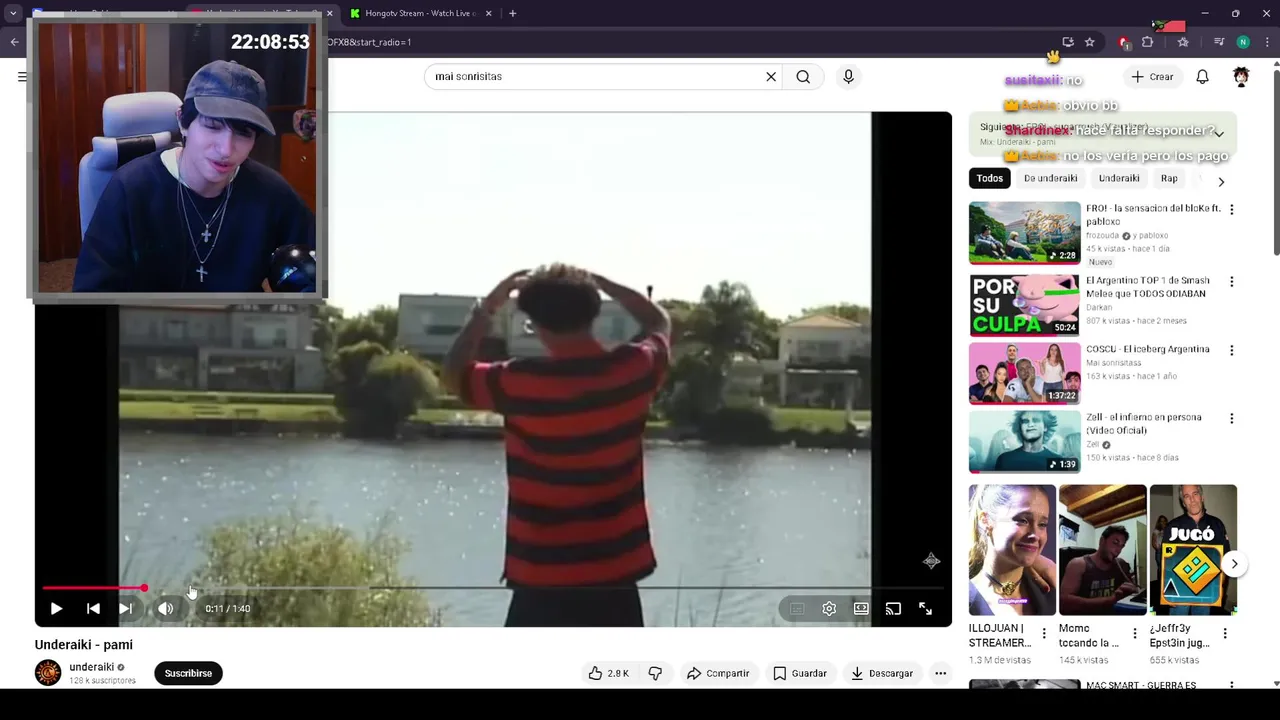Open options for El Argentino TOP 1 video

(1231, 282)
